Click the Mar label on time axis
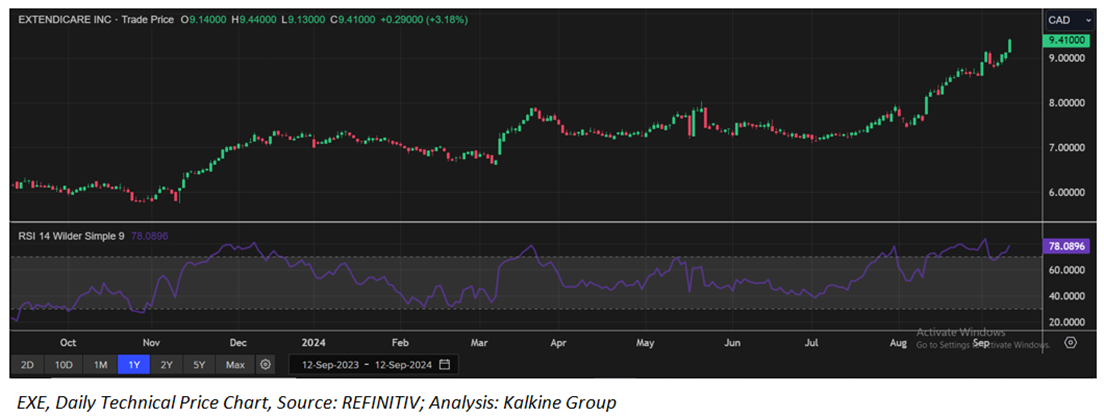 point(479,343)
